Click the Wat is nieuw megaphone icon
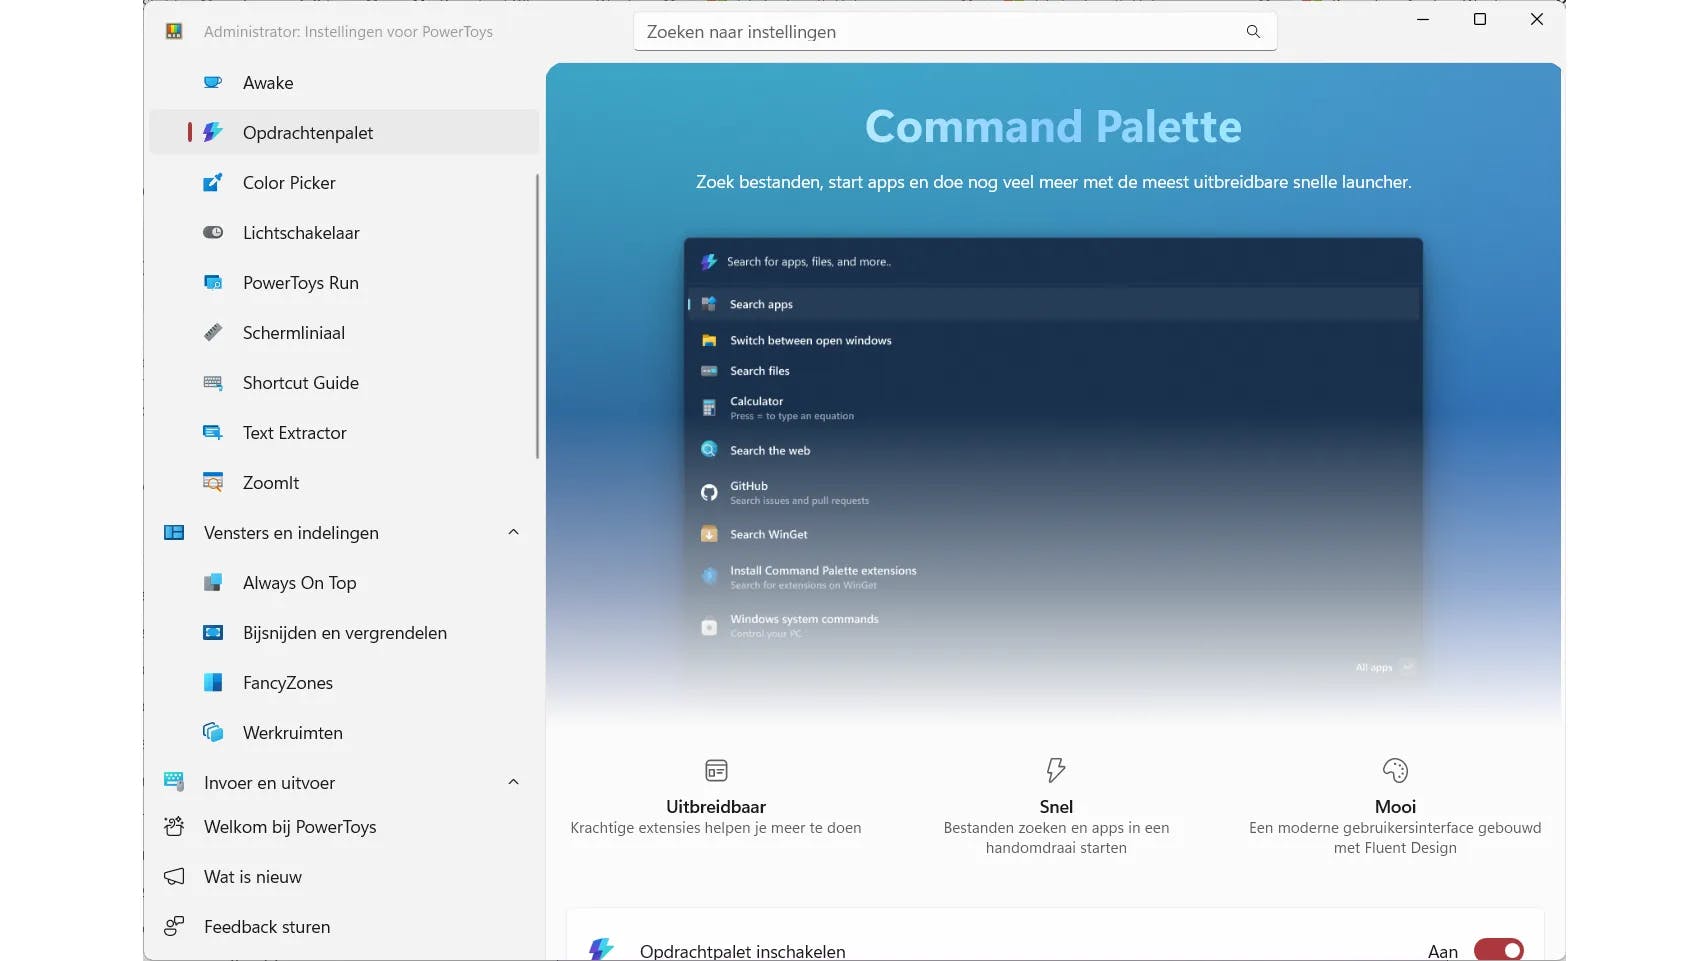Viewport: 1708px width, 961px height. click(174, 877)
